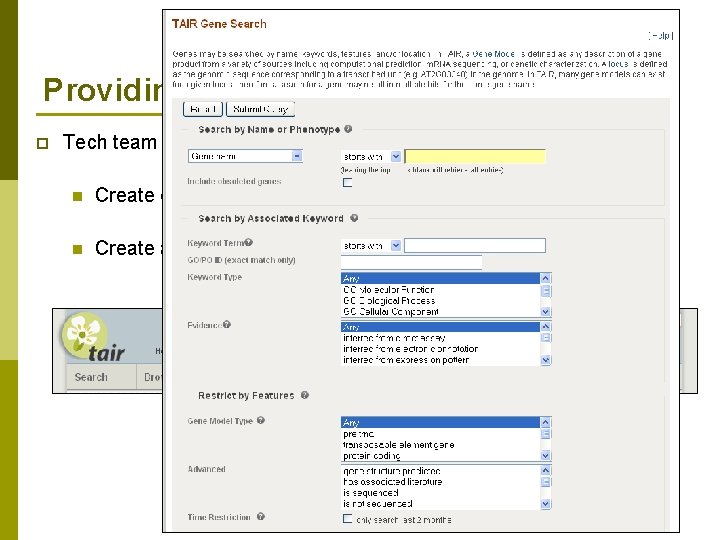Open starts with dropdown for Keyword Term
This screenshot has width=720, height=540.
tap(371, 246)
